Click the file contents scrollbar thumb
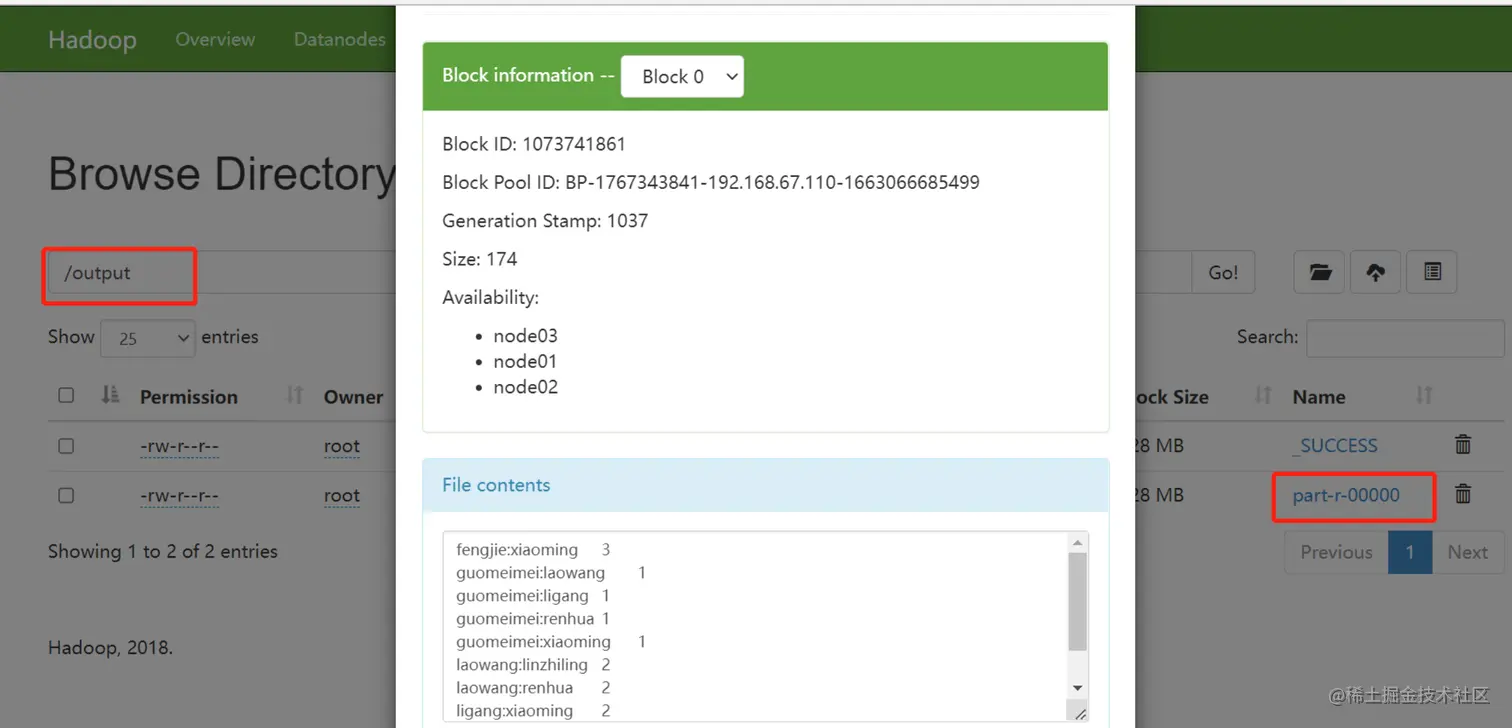The height and width of the screenshot is (728, 1512). (1077, 600)
